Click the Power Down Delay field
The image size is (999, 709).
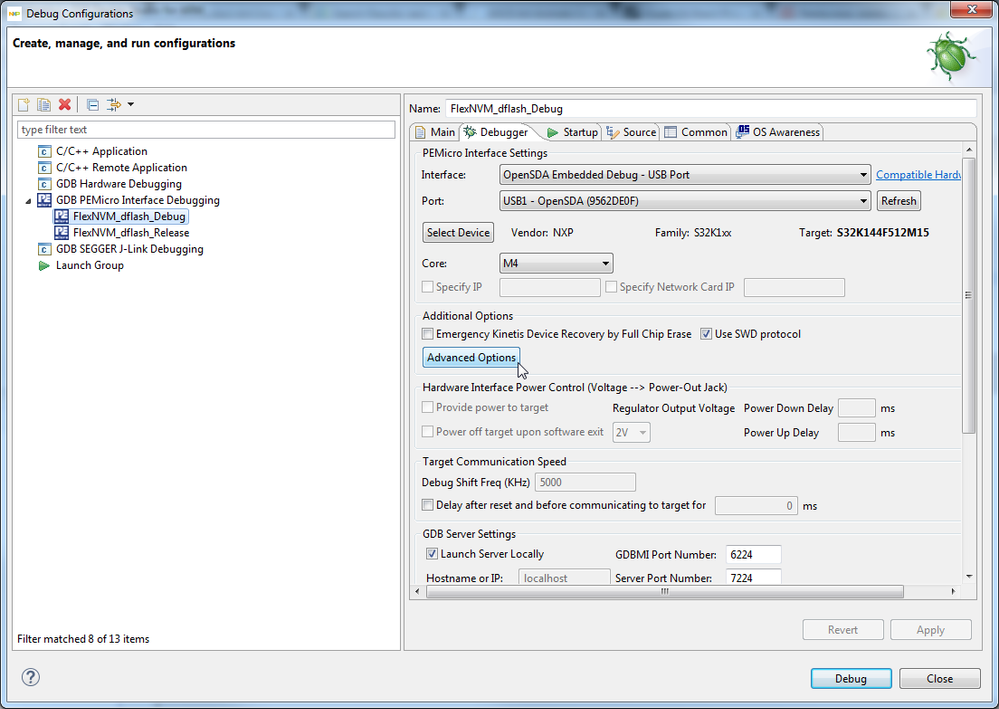[x=856, y=408]
